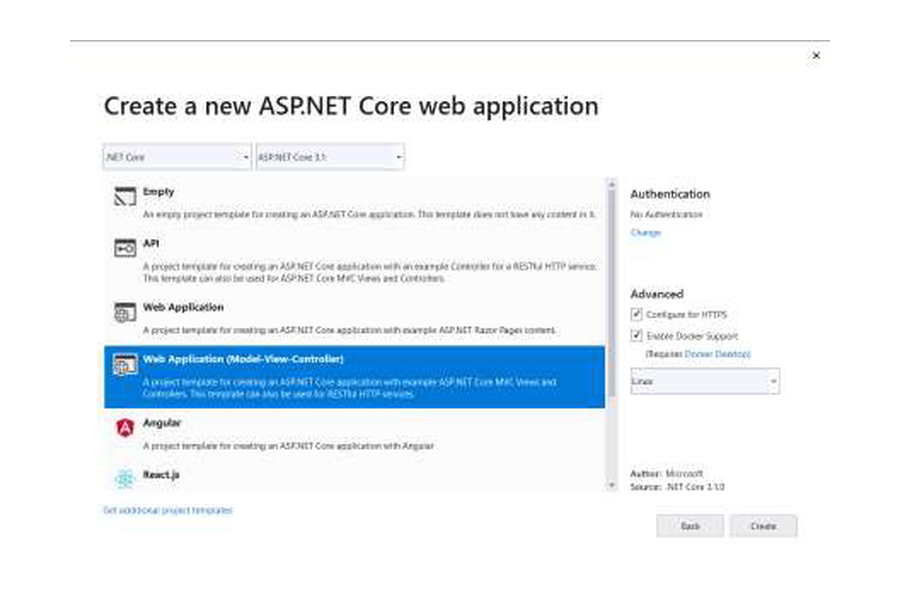
Task: Click the Author: Microsoft text
Action: pos(666,473)
